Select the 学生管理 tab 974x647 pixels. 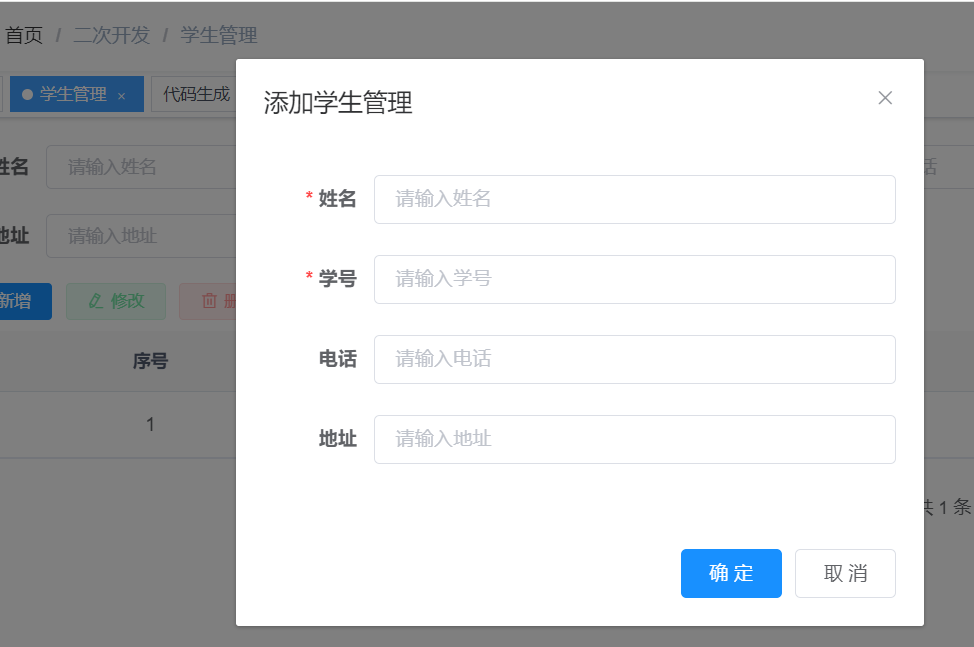(x=75, y=94)
